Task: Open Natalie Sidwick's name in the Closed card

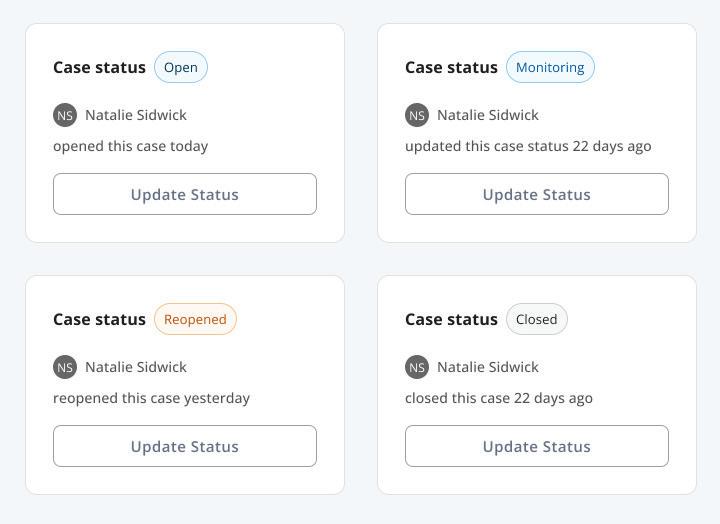Action: (x=488, y=367)
